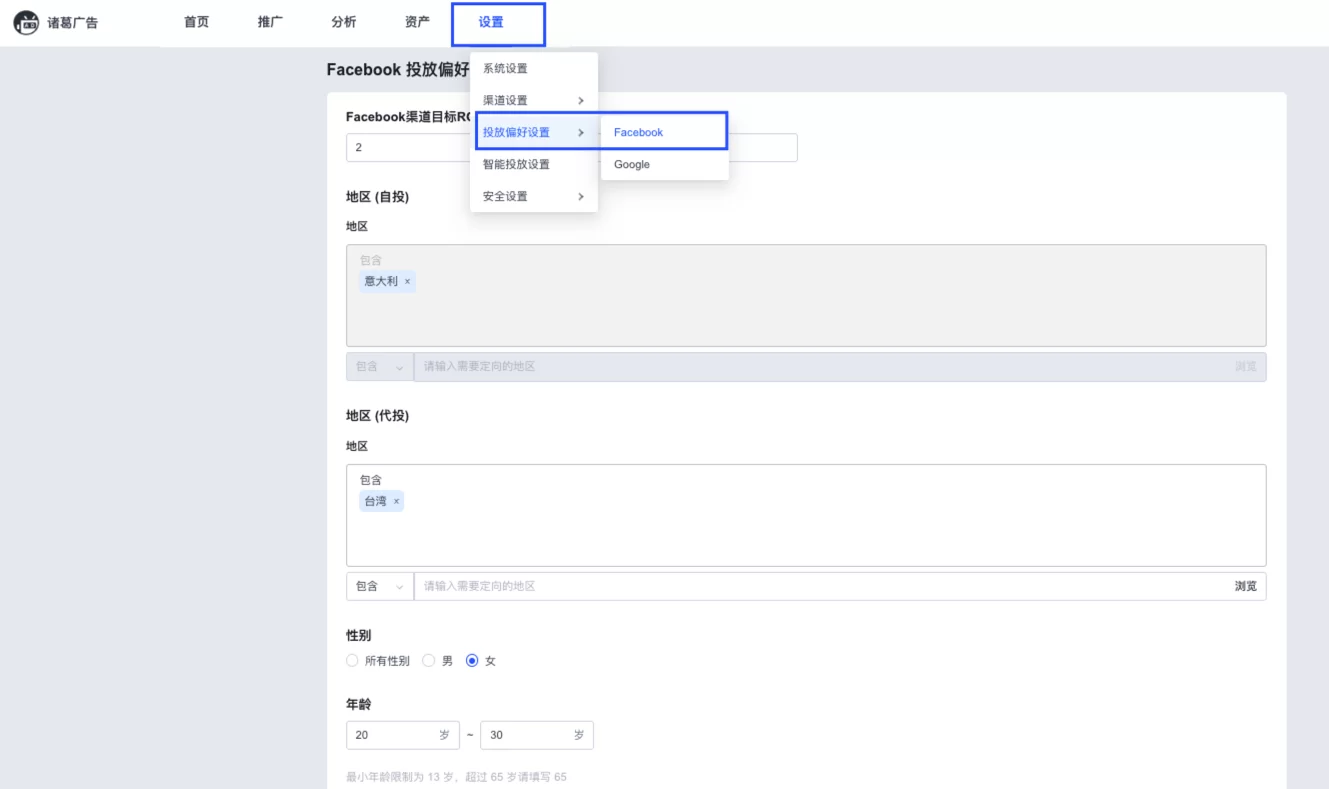Select the 所有性别 radio button

[352, 661]
